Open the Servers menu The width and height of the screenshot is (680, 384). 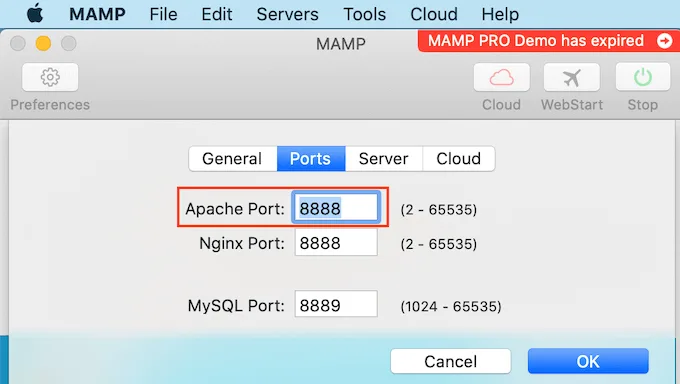(x=287, y=14)
